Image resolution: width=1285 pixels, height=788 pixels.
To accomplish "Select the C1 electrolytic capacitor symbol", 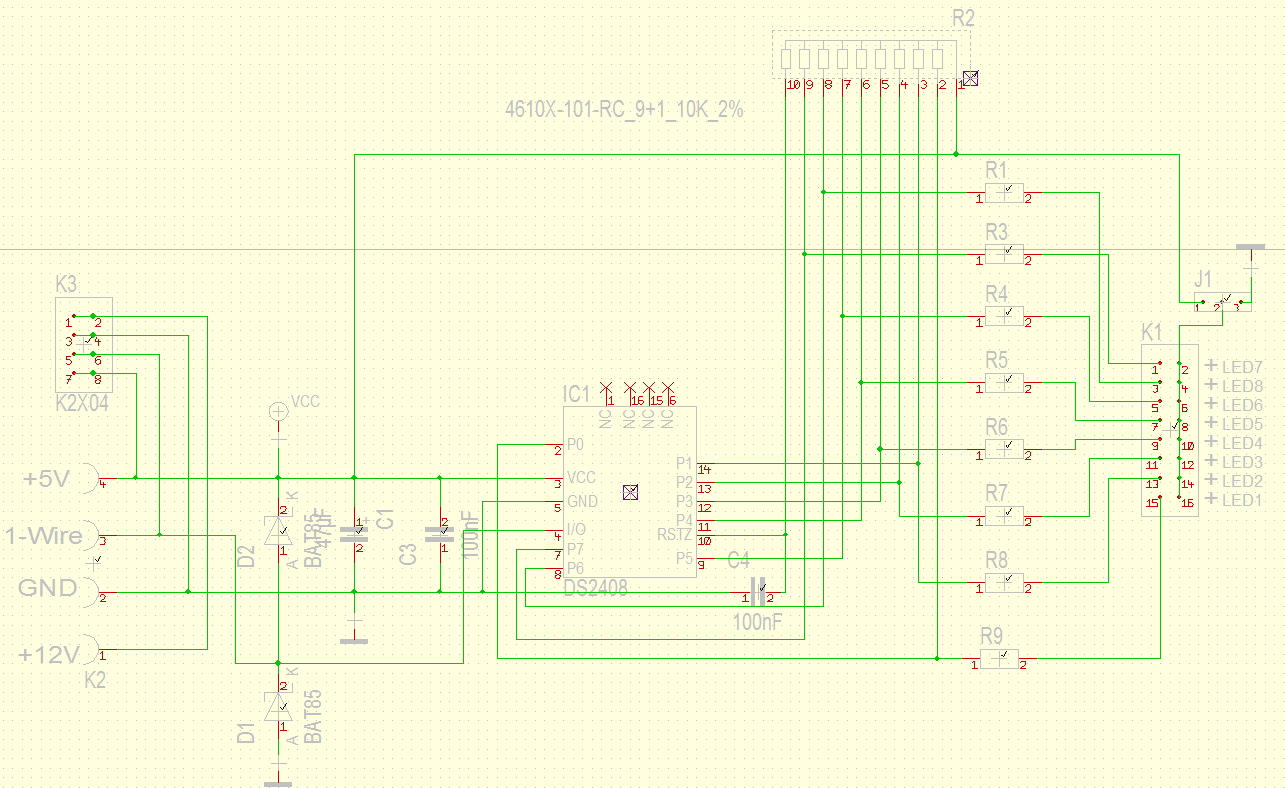I will [354, 530].
